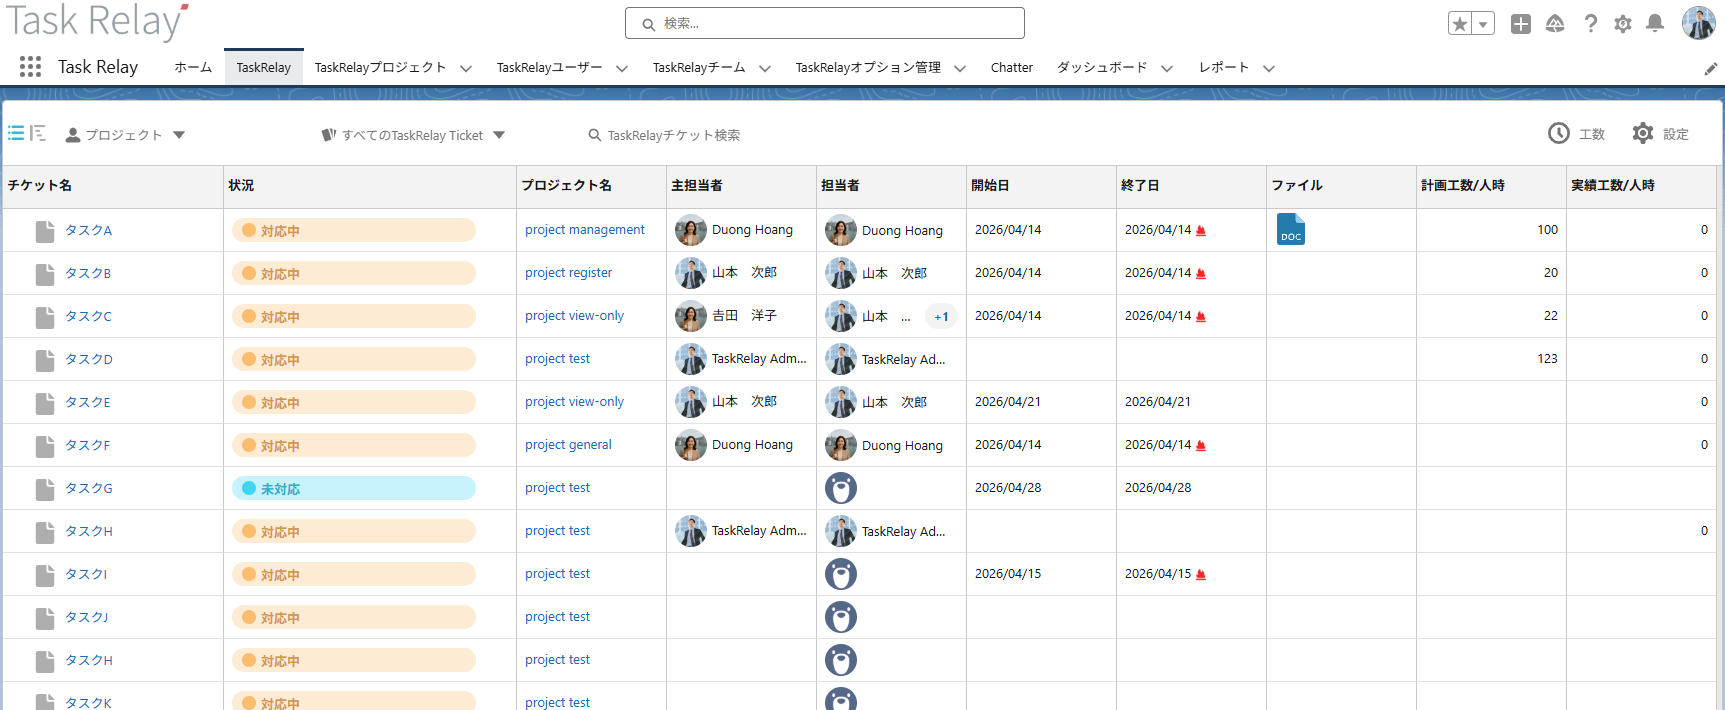Click the 未対応 status pill for タスクG
Image resolution: width=1725 pixels, height=710 pixels.
click(x=354, y=488)
